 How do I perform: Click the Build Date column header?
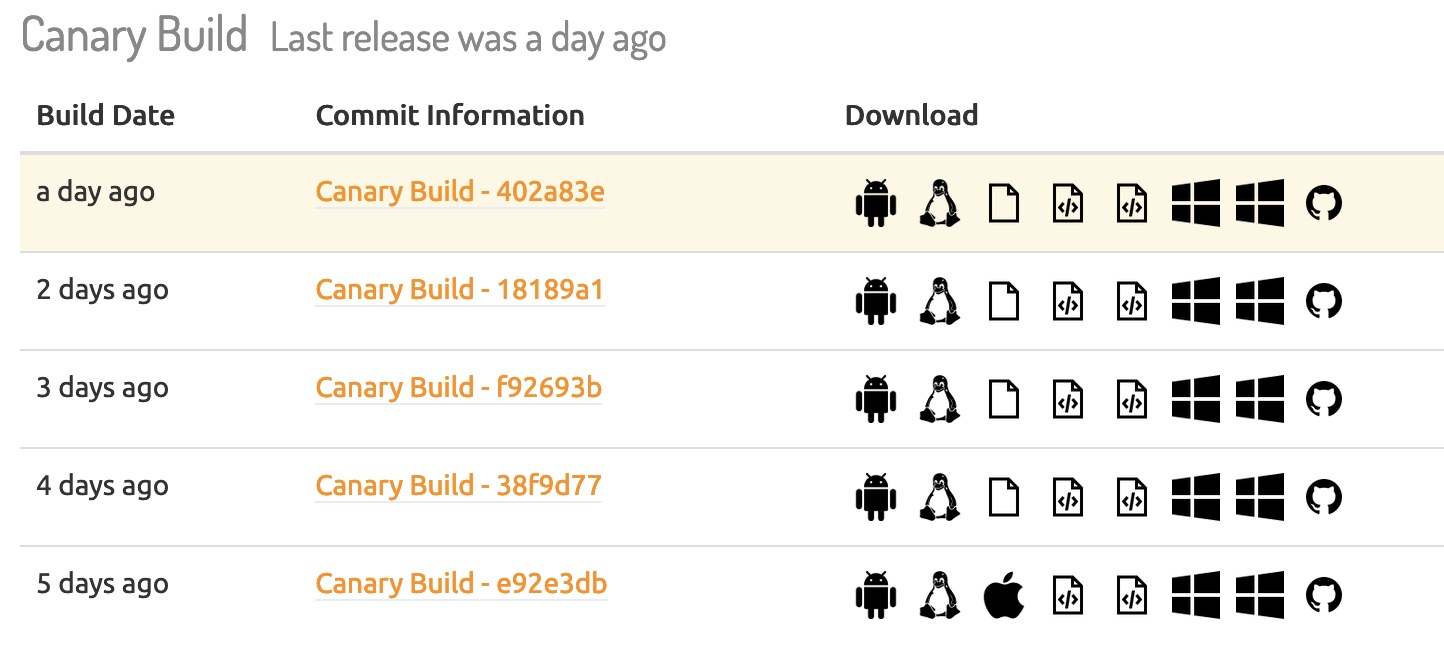coord(106,116)
